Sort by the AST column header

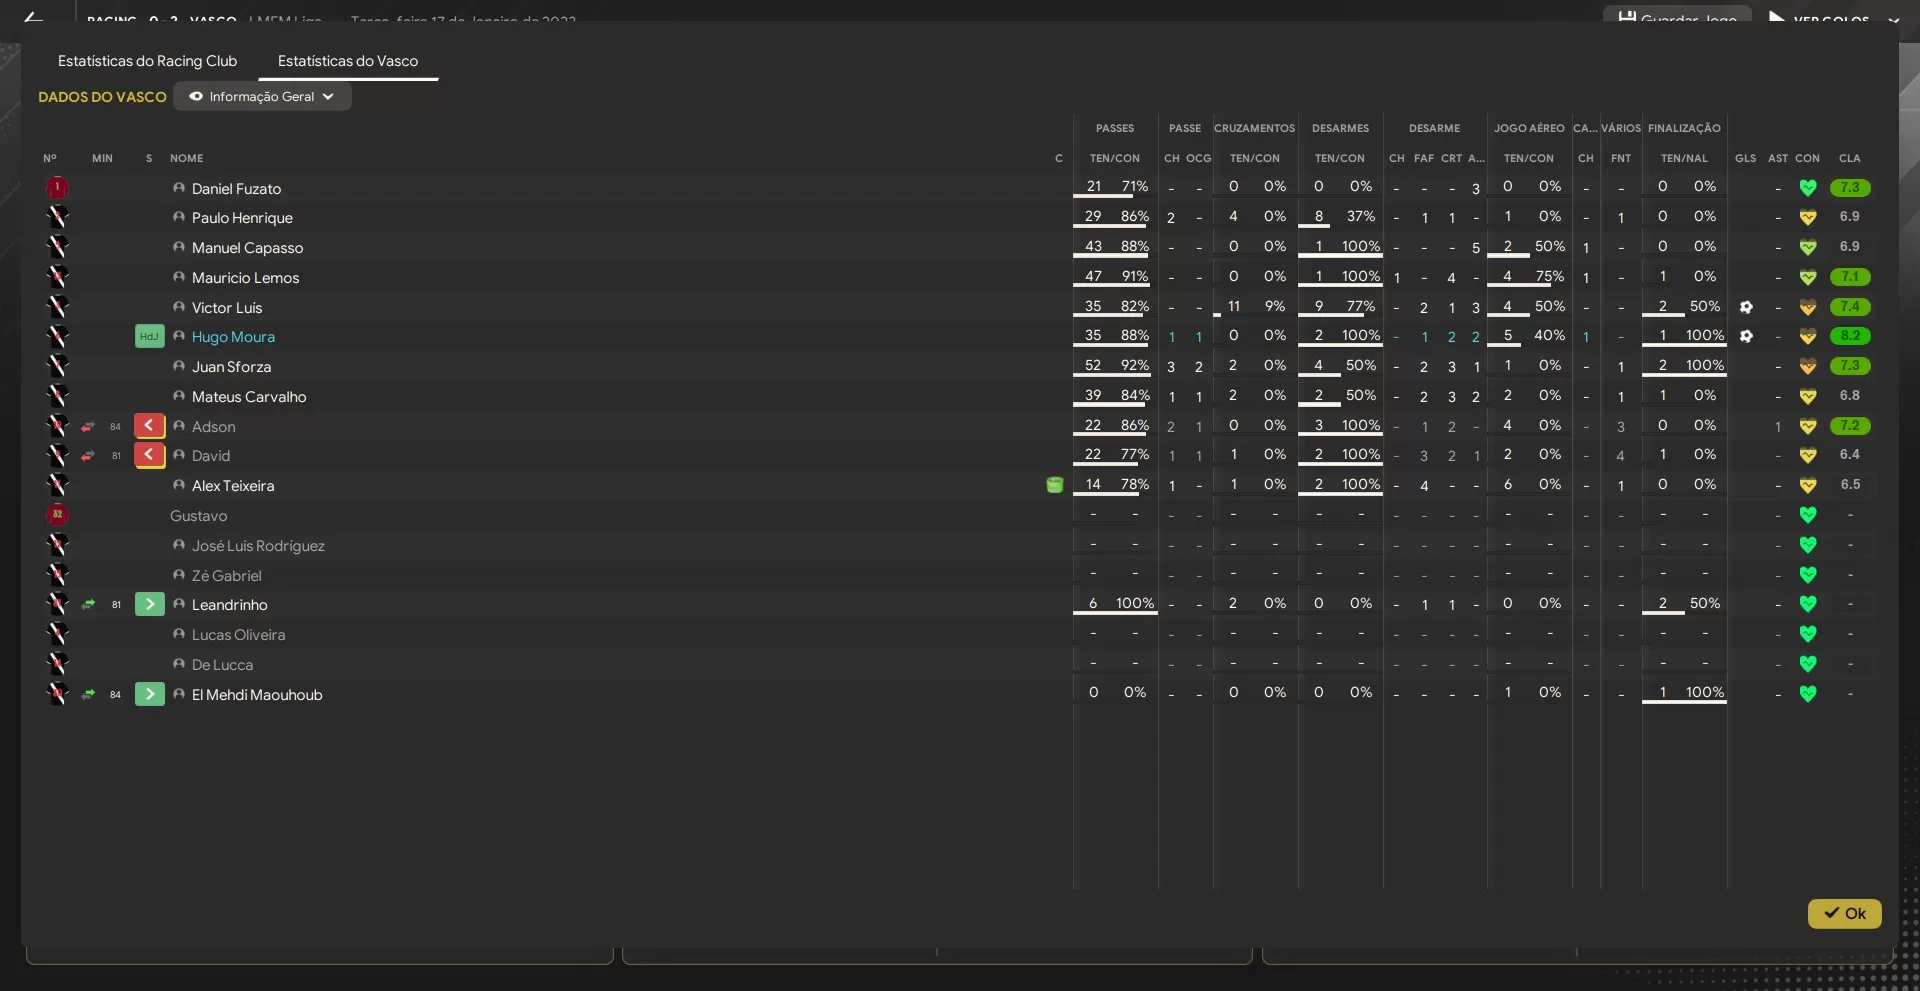(x=1777, y=158)
